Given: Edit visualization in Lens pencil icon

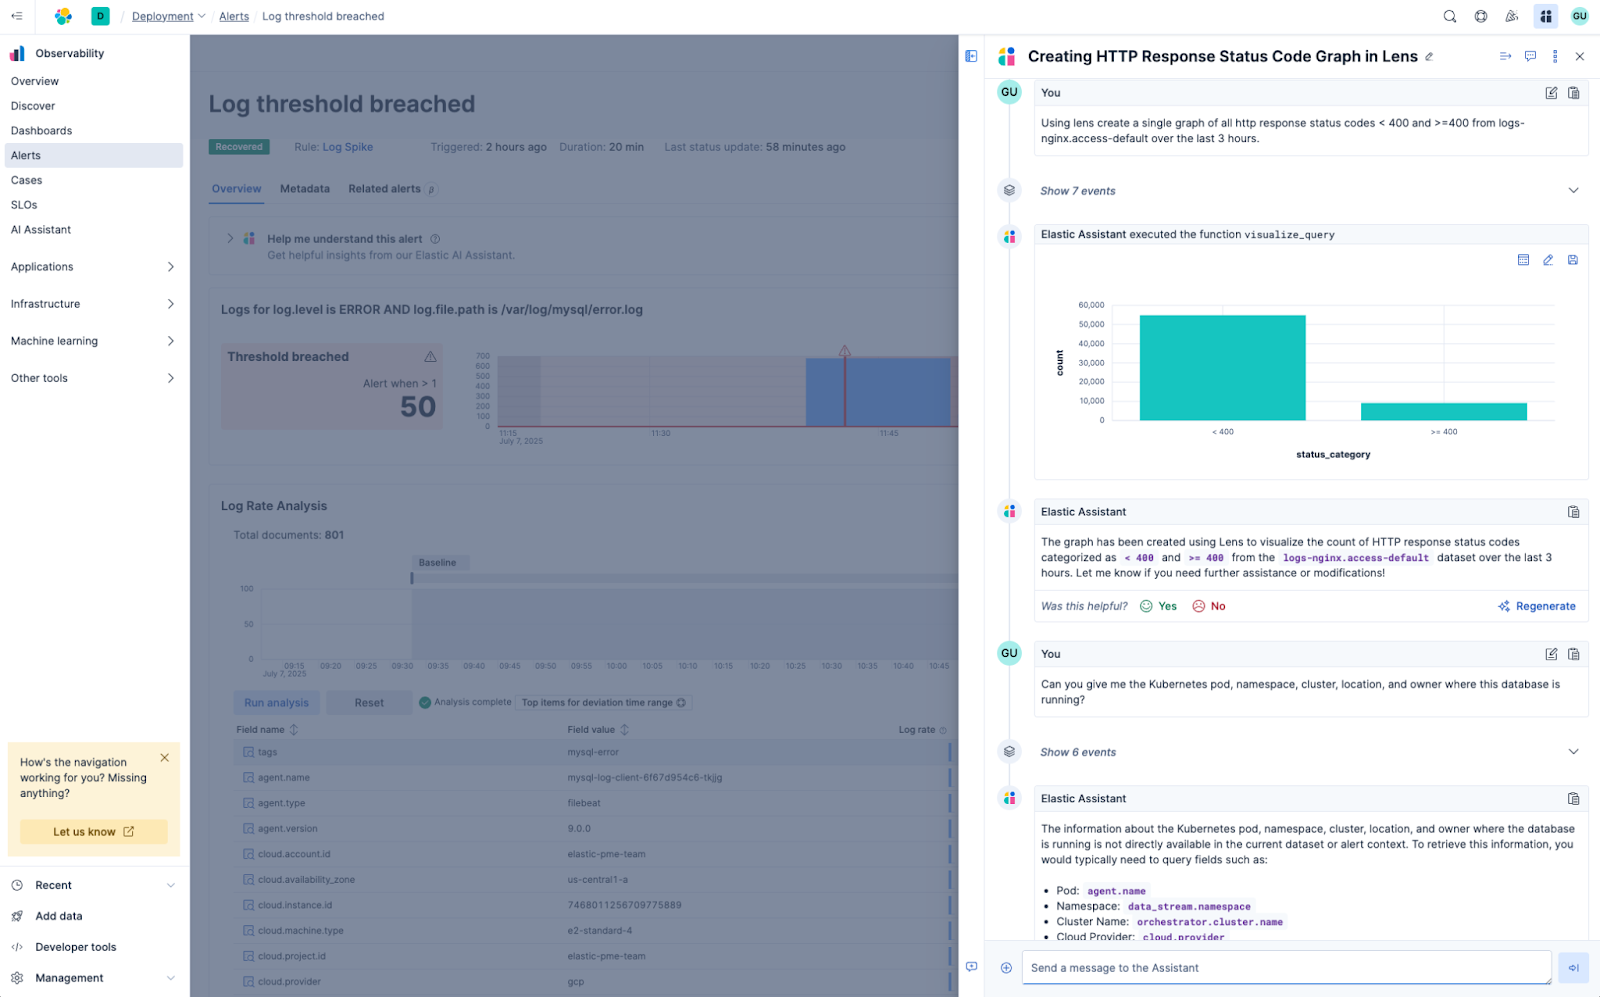Looking at the screenshot, I should tap(1548, 260).
